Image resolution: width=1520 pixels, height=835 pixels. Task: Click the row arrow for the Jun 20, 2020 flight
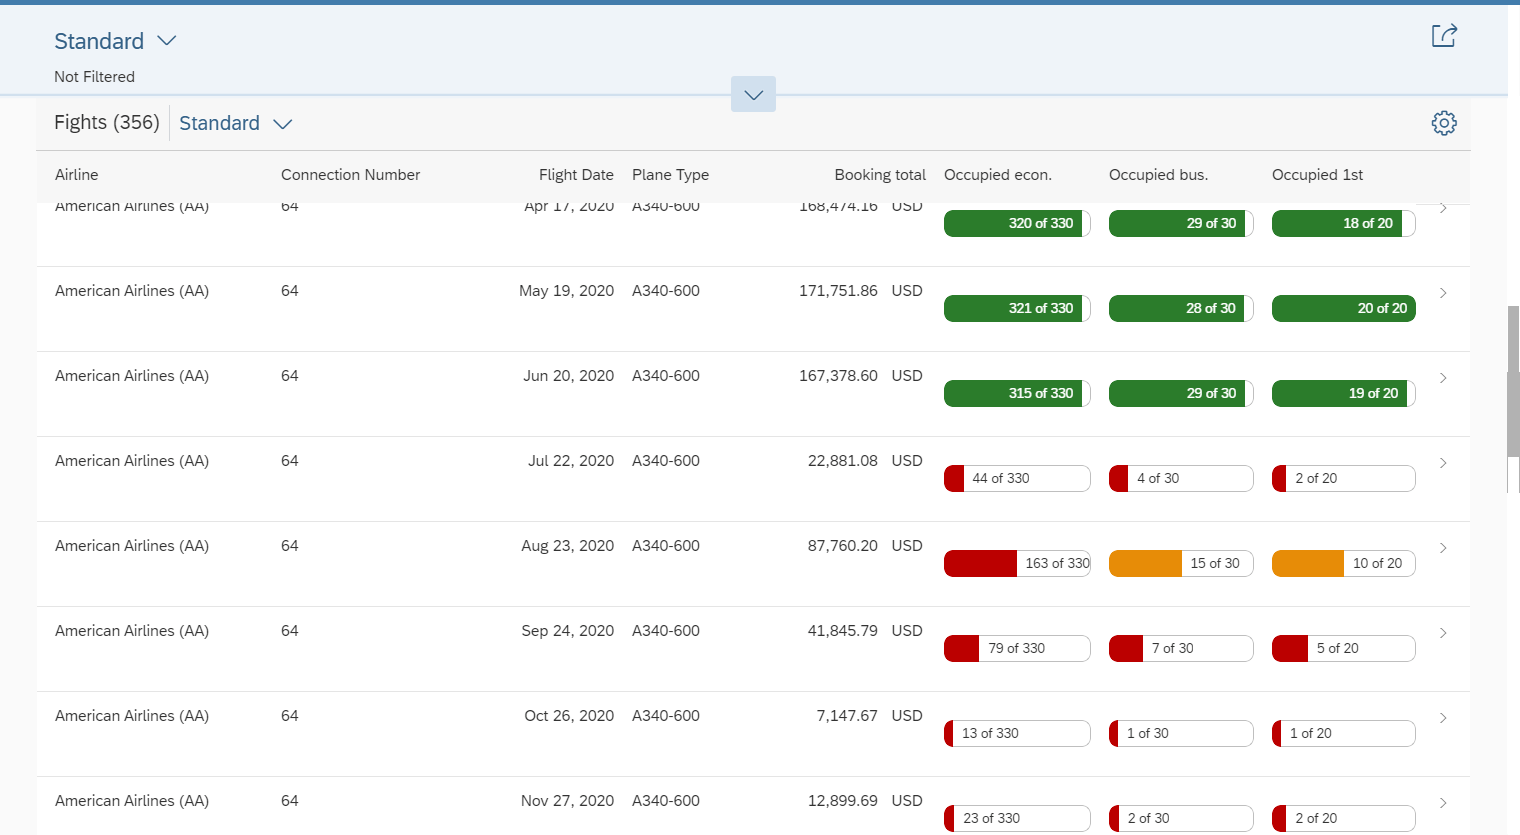(x=1442, y=377)
